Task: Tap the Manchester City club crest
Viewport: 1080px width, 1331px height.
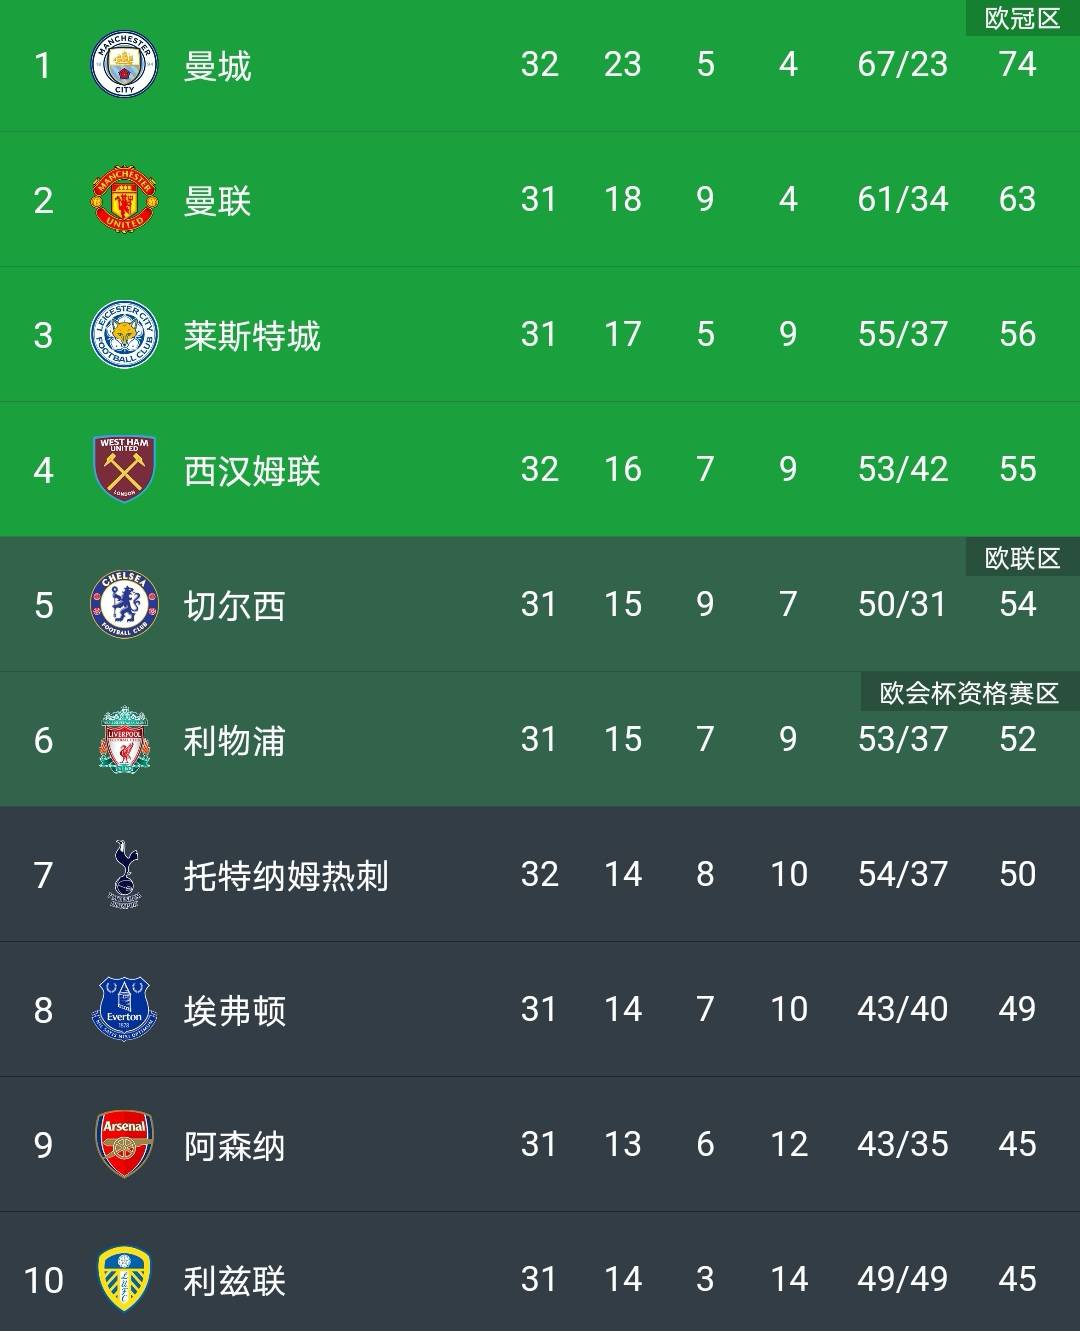Action: pos(124,65)
